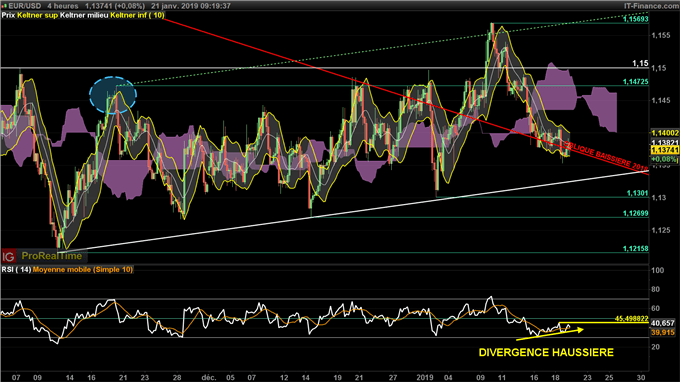680x382 pixels.
Task: Click the '04' date axis marker
Action: 448,378
